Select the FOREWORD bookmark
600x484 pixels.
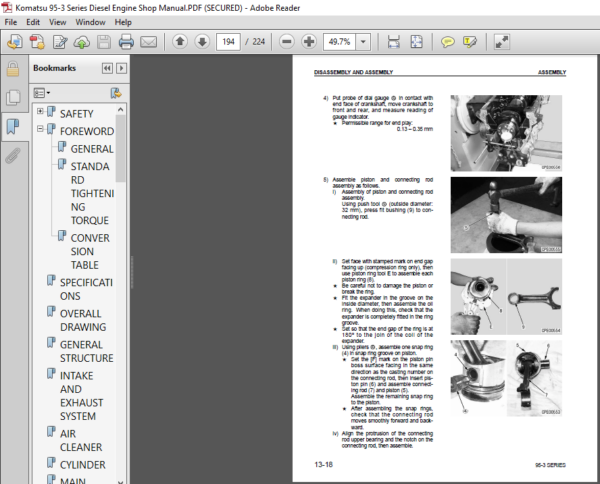tap(87, 131)
